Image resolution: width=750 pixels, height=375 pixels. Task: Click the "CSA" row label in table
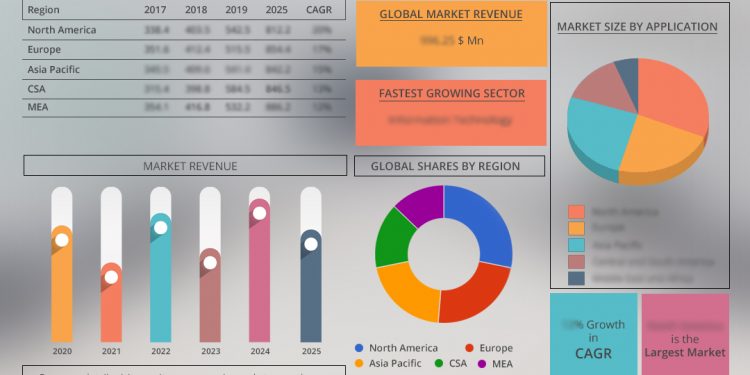point(37,89)
